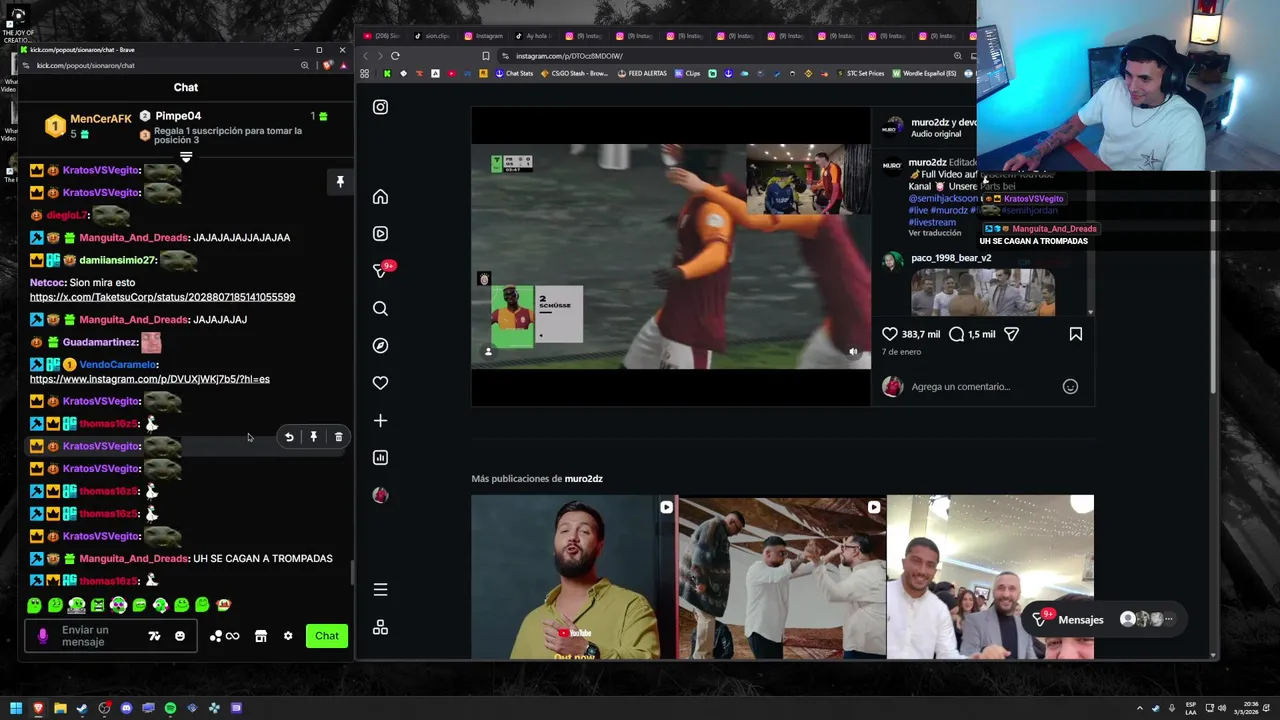Open Discord from taskbar
1280x720 pixels.
pos(126,708)
